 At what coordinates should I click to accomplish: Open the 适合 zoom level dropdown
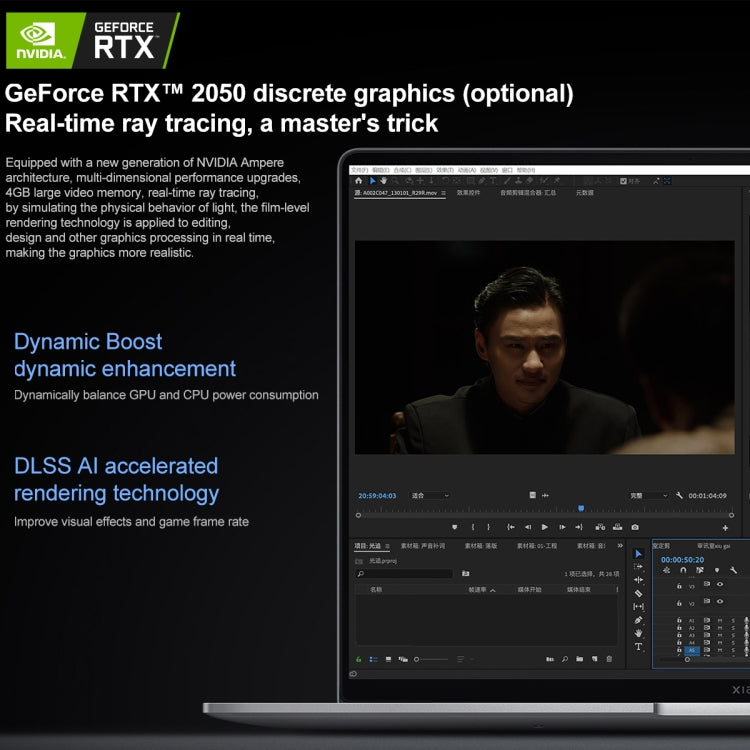pyautogui.click(x=432, y=496)
